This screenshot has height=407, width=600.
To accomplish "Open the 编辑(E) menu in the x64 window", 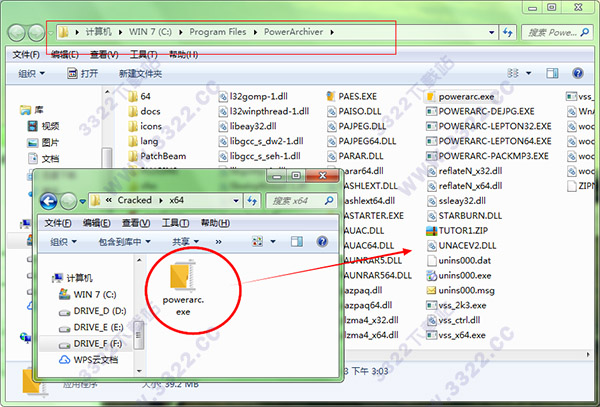I will point(96,223).
